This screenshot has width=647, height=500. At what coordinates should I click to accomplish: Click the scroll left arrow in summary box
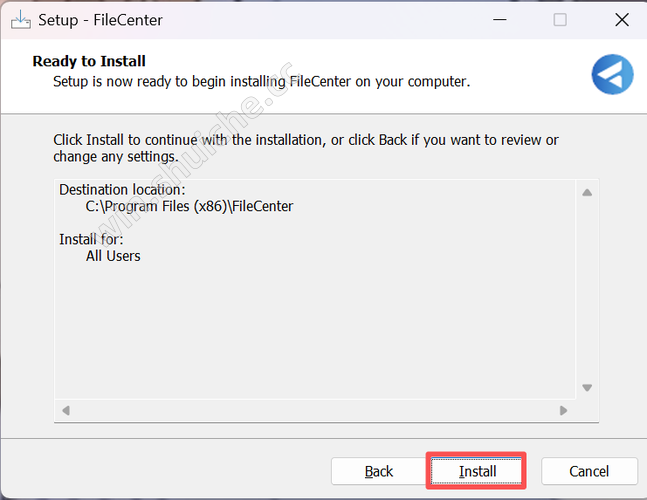pyautogui.click(x=67, y=410)
